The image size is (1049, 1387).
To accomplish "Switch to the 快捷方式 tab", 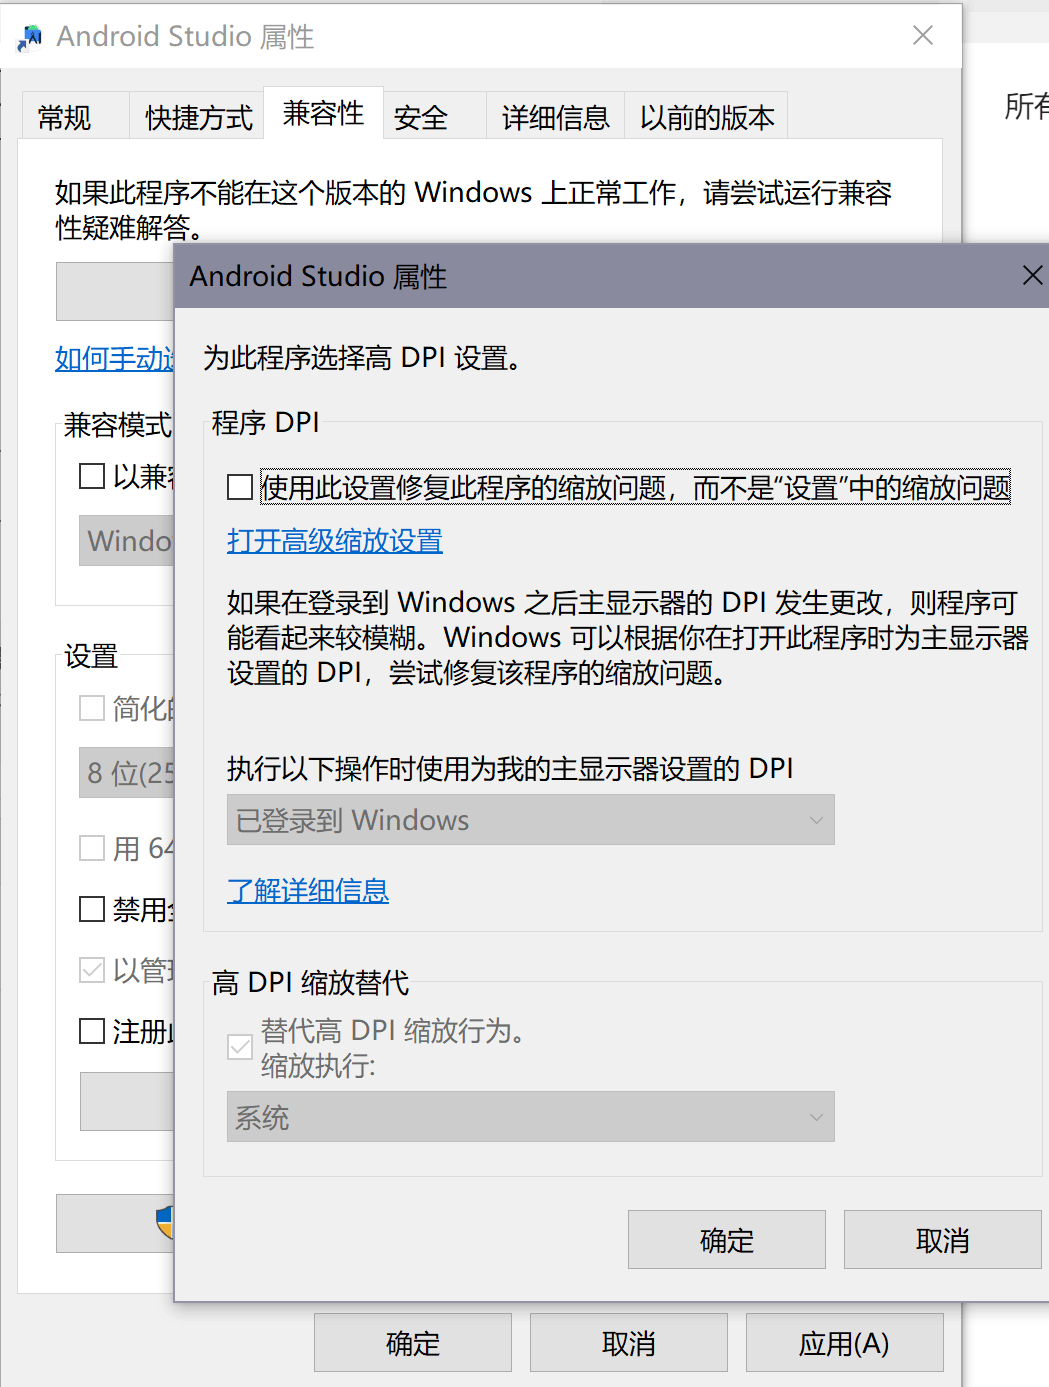I will pos(198,117).
